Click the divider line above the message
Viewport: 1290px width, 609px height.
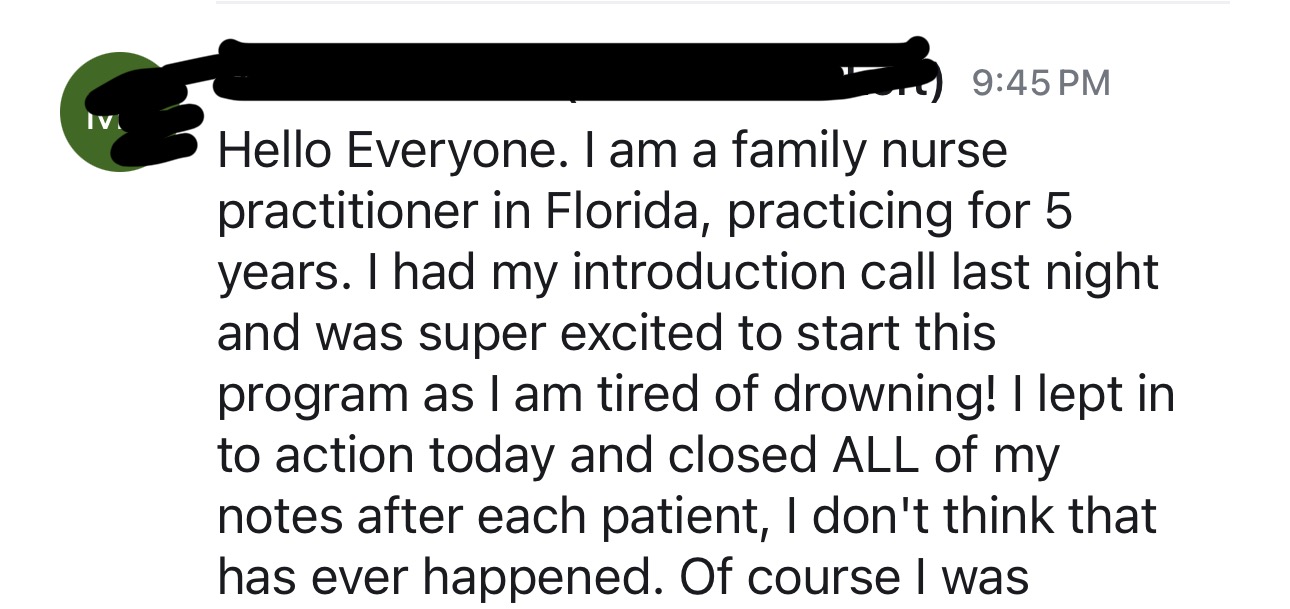coord(723,2)
